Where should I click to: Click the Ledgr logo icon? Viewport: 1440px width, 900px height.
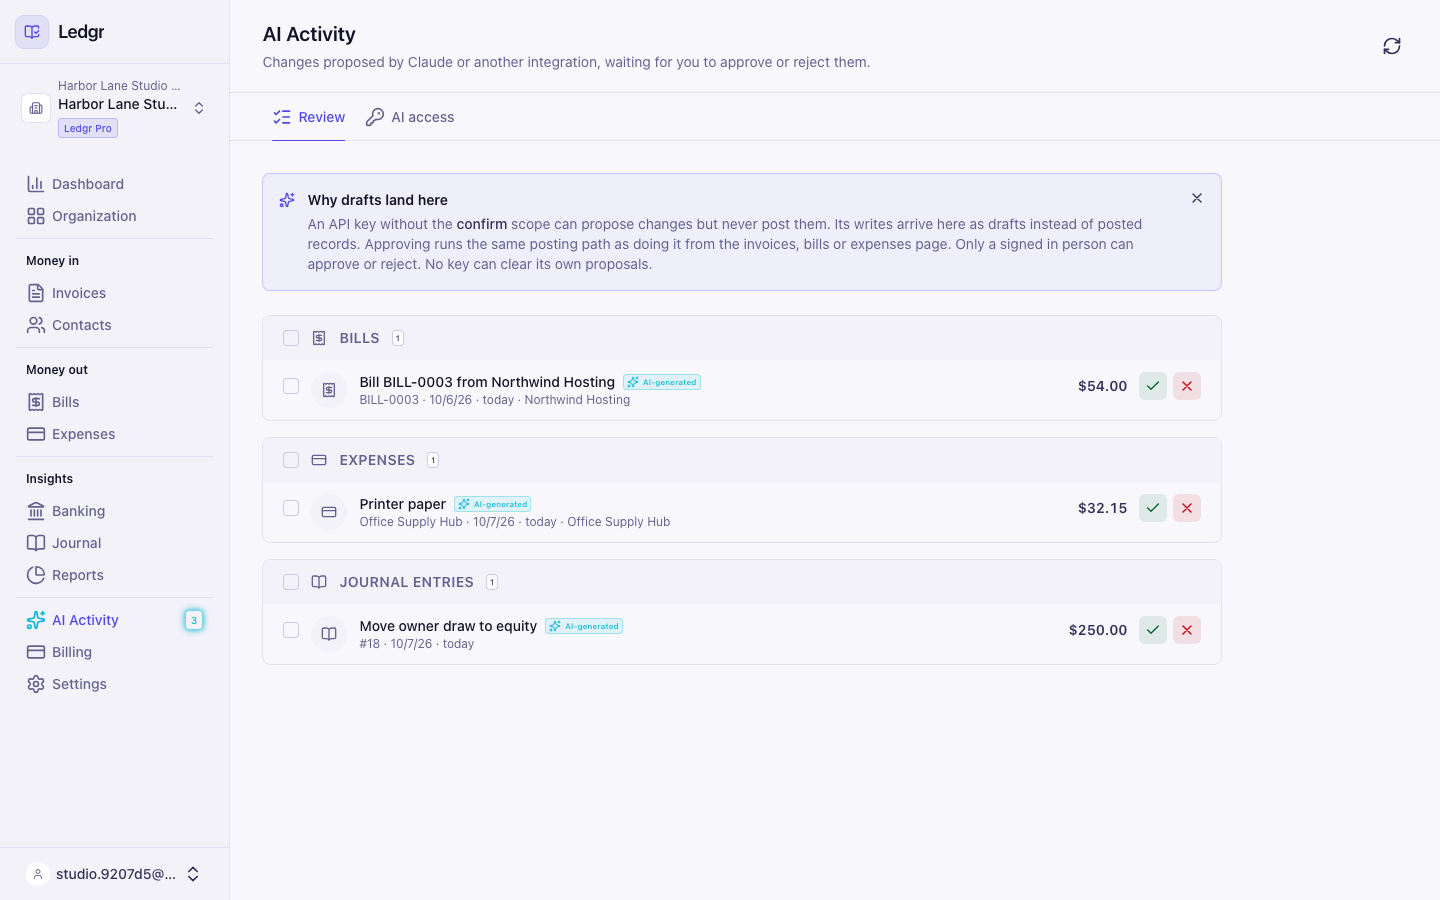pyautogui.click(x=32, y=32)
